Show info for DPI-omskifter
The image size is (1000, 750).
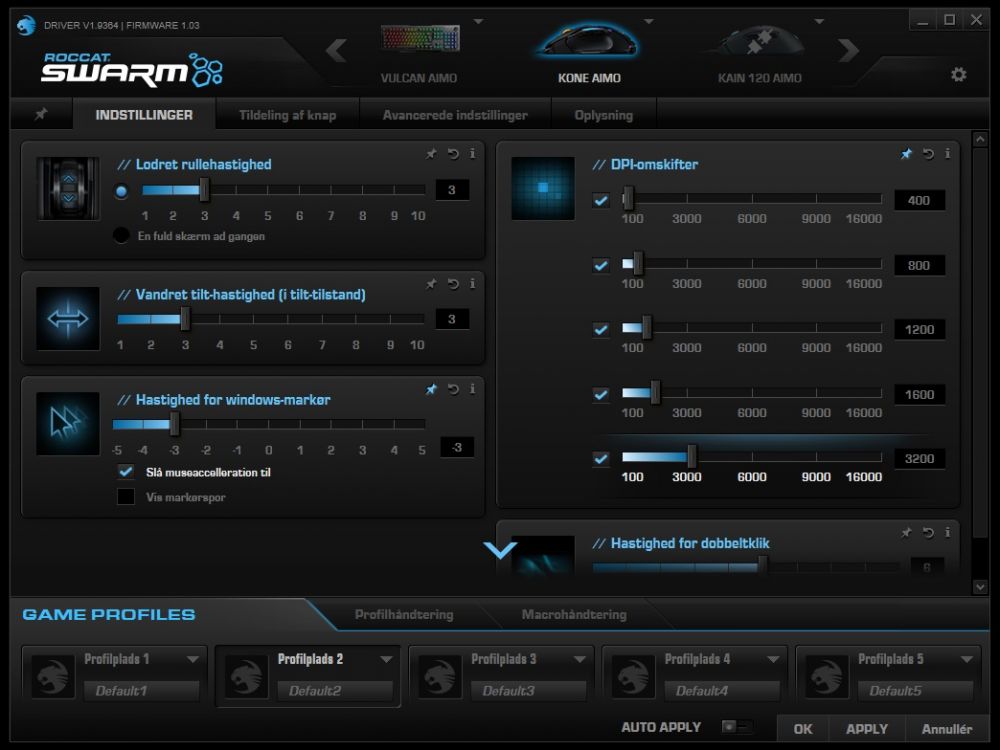948,154
